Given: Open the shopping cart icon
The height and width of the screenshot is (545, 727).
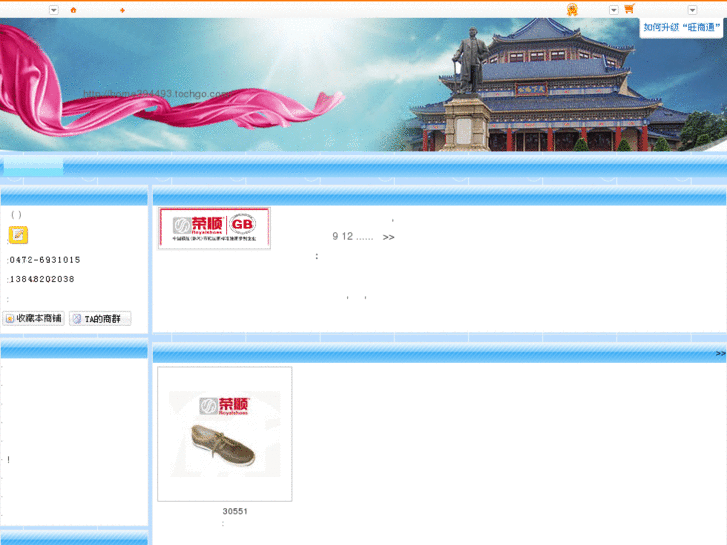Looking at the screenshot, I should (x=629, y=9).
